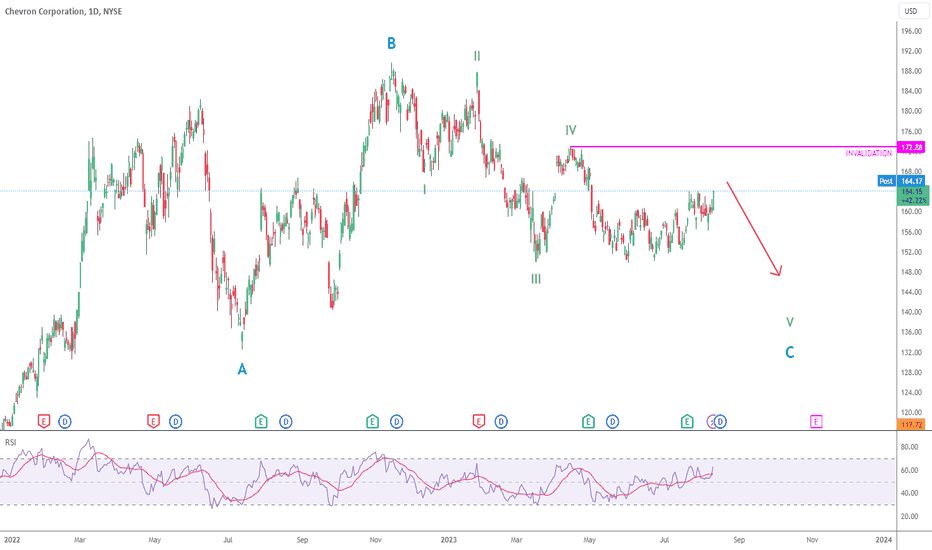Select the magenta 172.88 invalidation price label
This screenshot has width=932, height=550.
click(911, 147)
